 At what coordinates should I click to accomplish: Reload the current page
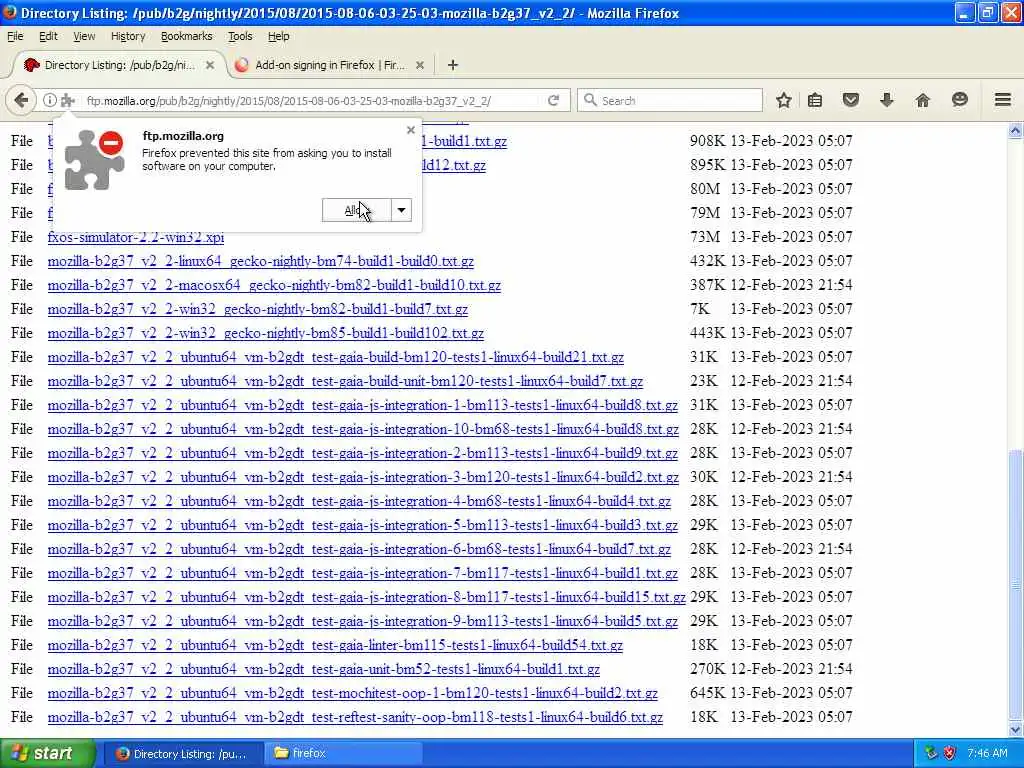pos(553,101)
